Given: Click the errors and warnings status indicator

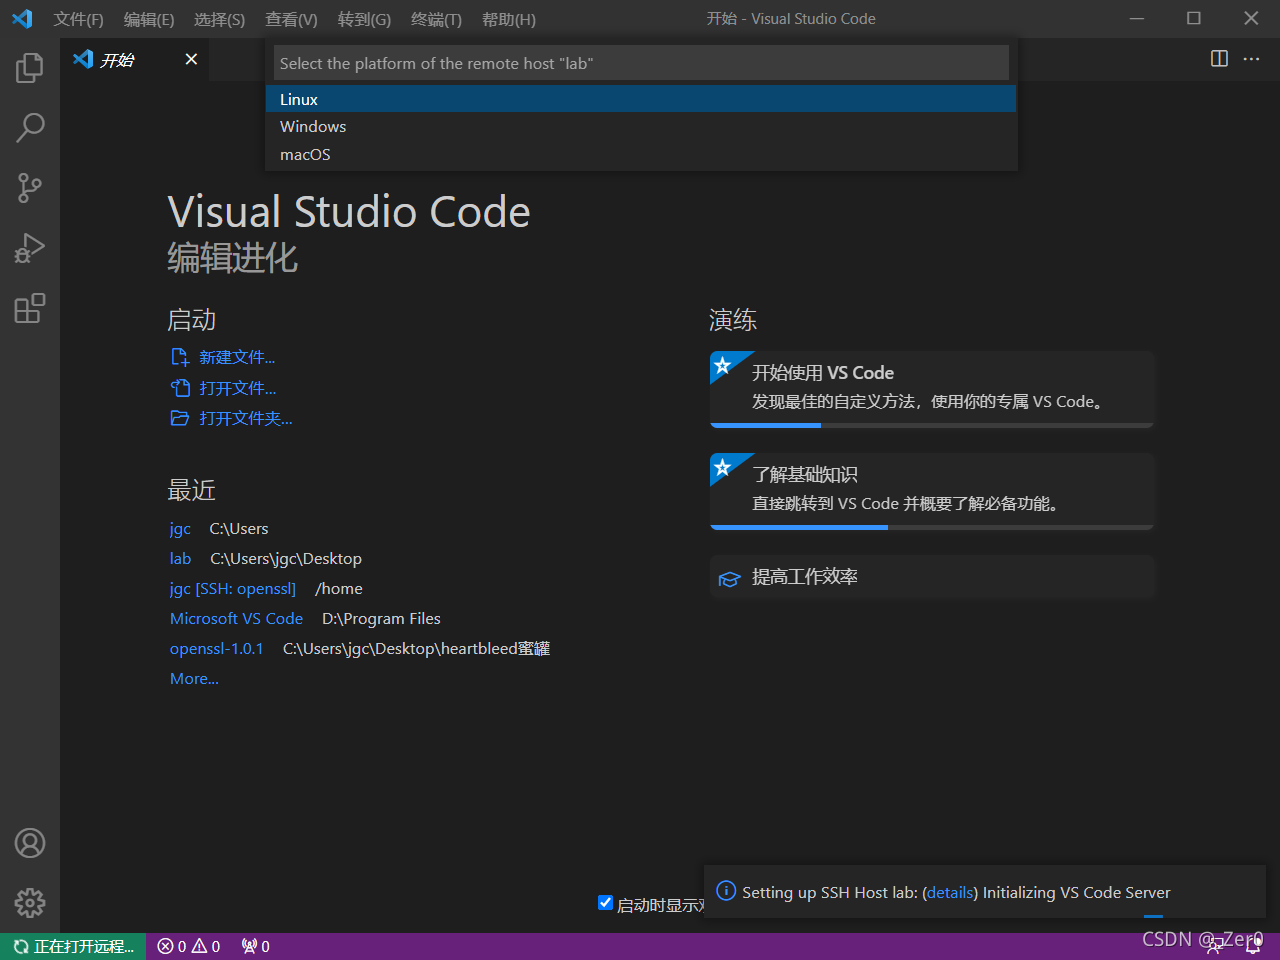Looking at the screenshot, I should [x=189, y=946].
